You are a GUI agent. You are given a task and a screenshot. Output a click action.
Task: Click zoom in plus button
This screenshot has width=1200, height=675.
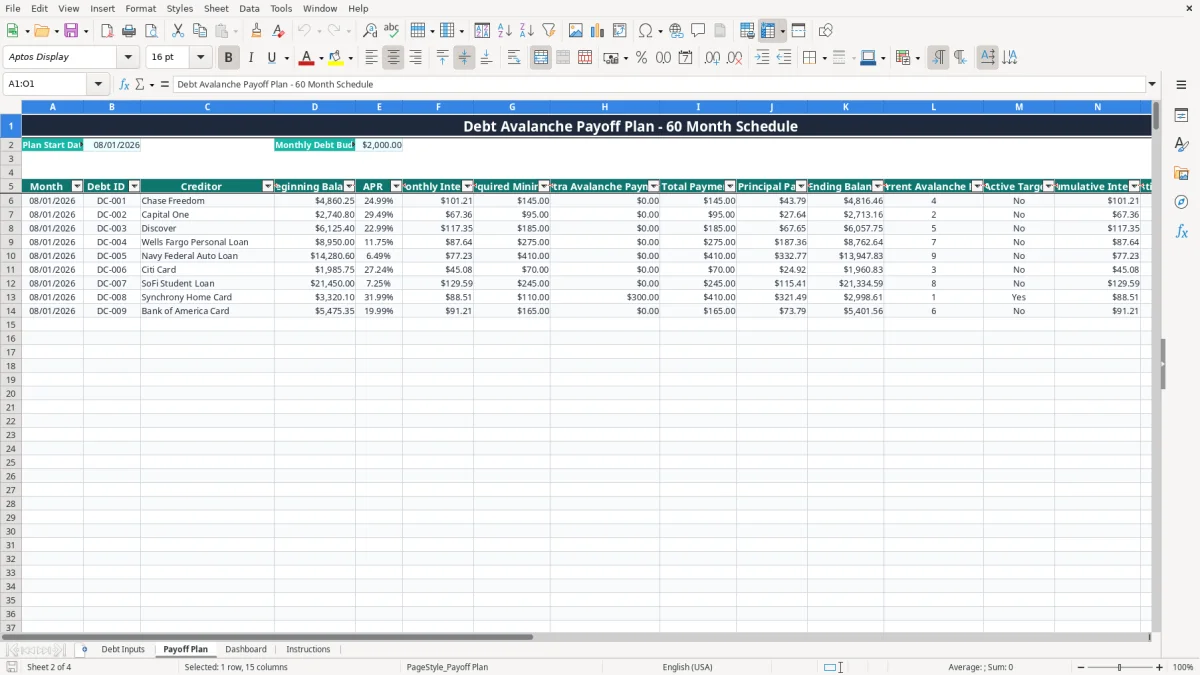point(1160,667)
